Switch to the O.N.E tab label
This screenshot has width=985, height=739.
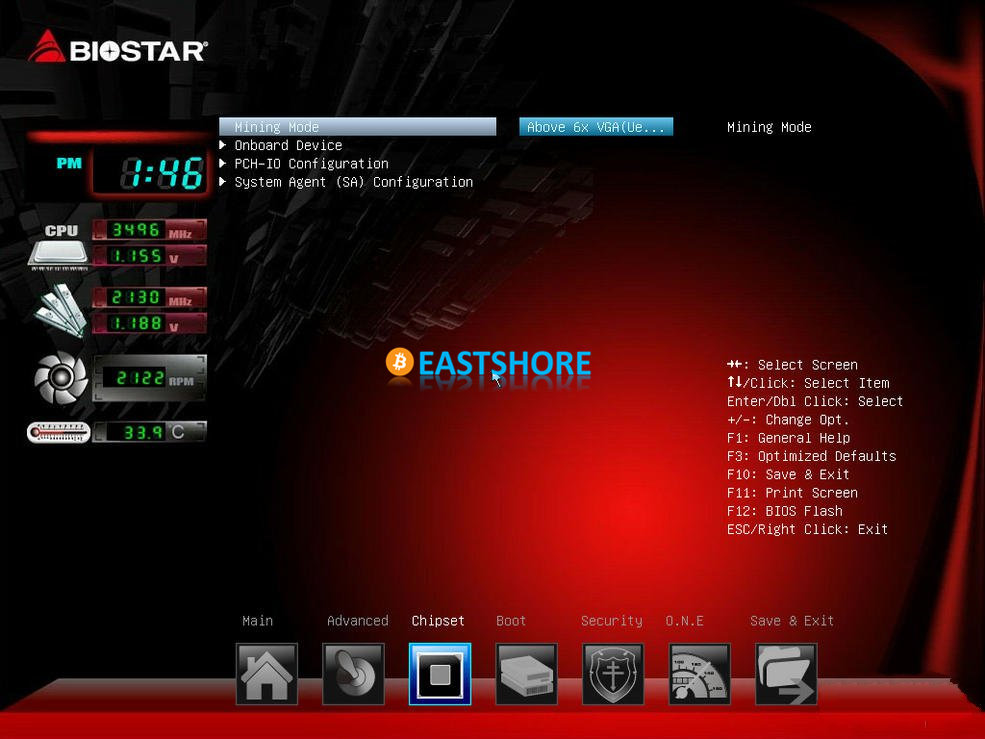coord(684,621)
